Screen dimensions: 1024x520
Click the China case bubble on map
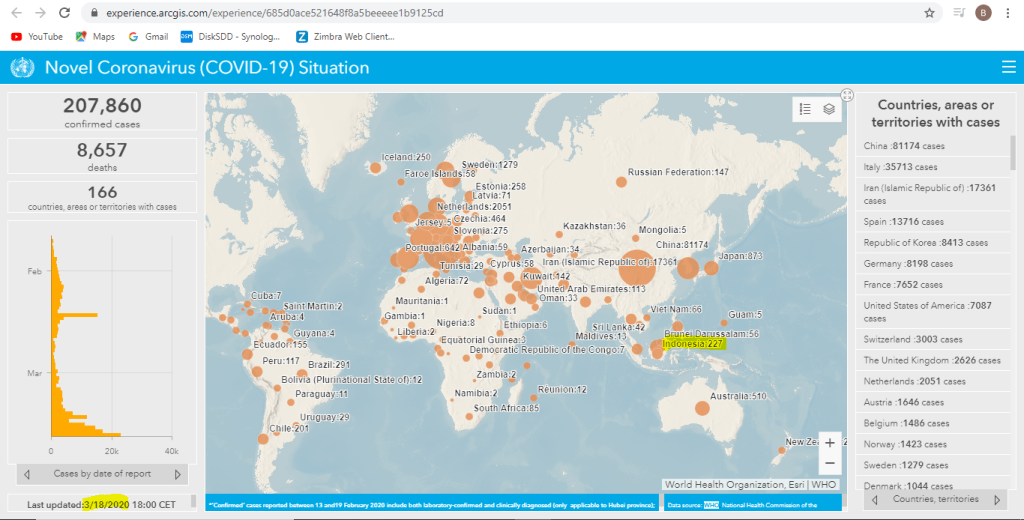pyautogui.click(x=634, y=270)
